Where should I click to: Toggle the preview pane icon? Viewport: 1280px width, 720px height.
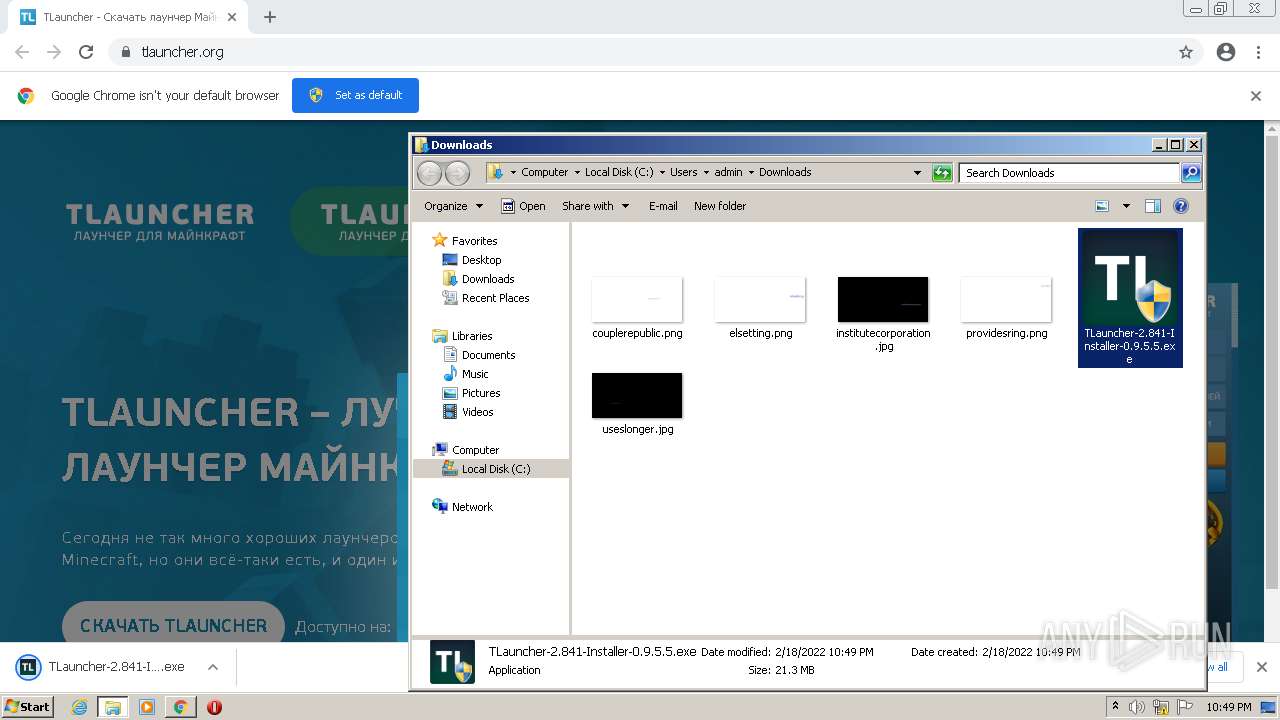(1153, 206)
